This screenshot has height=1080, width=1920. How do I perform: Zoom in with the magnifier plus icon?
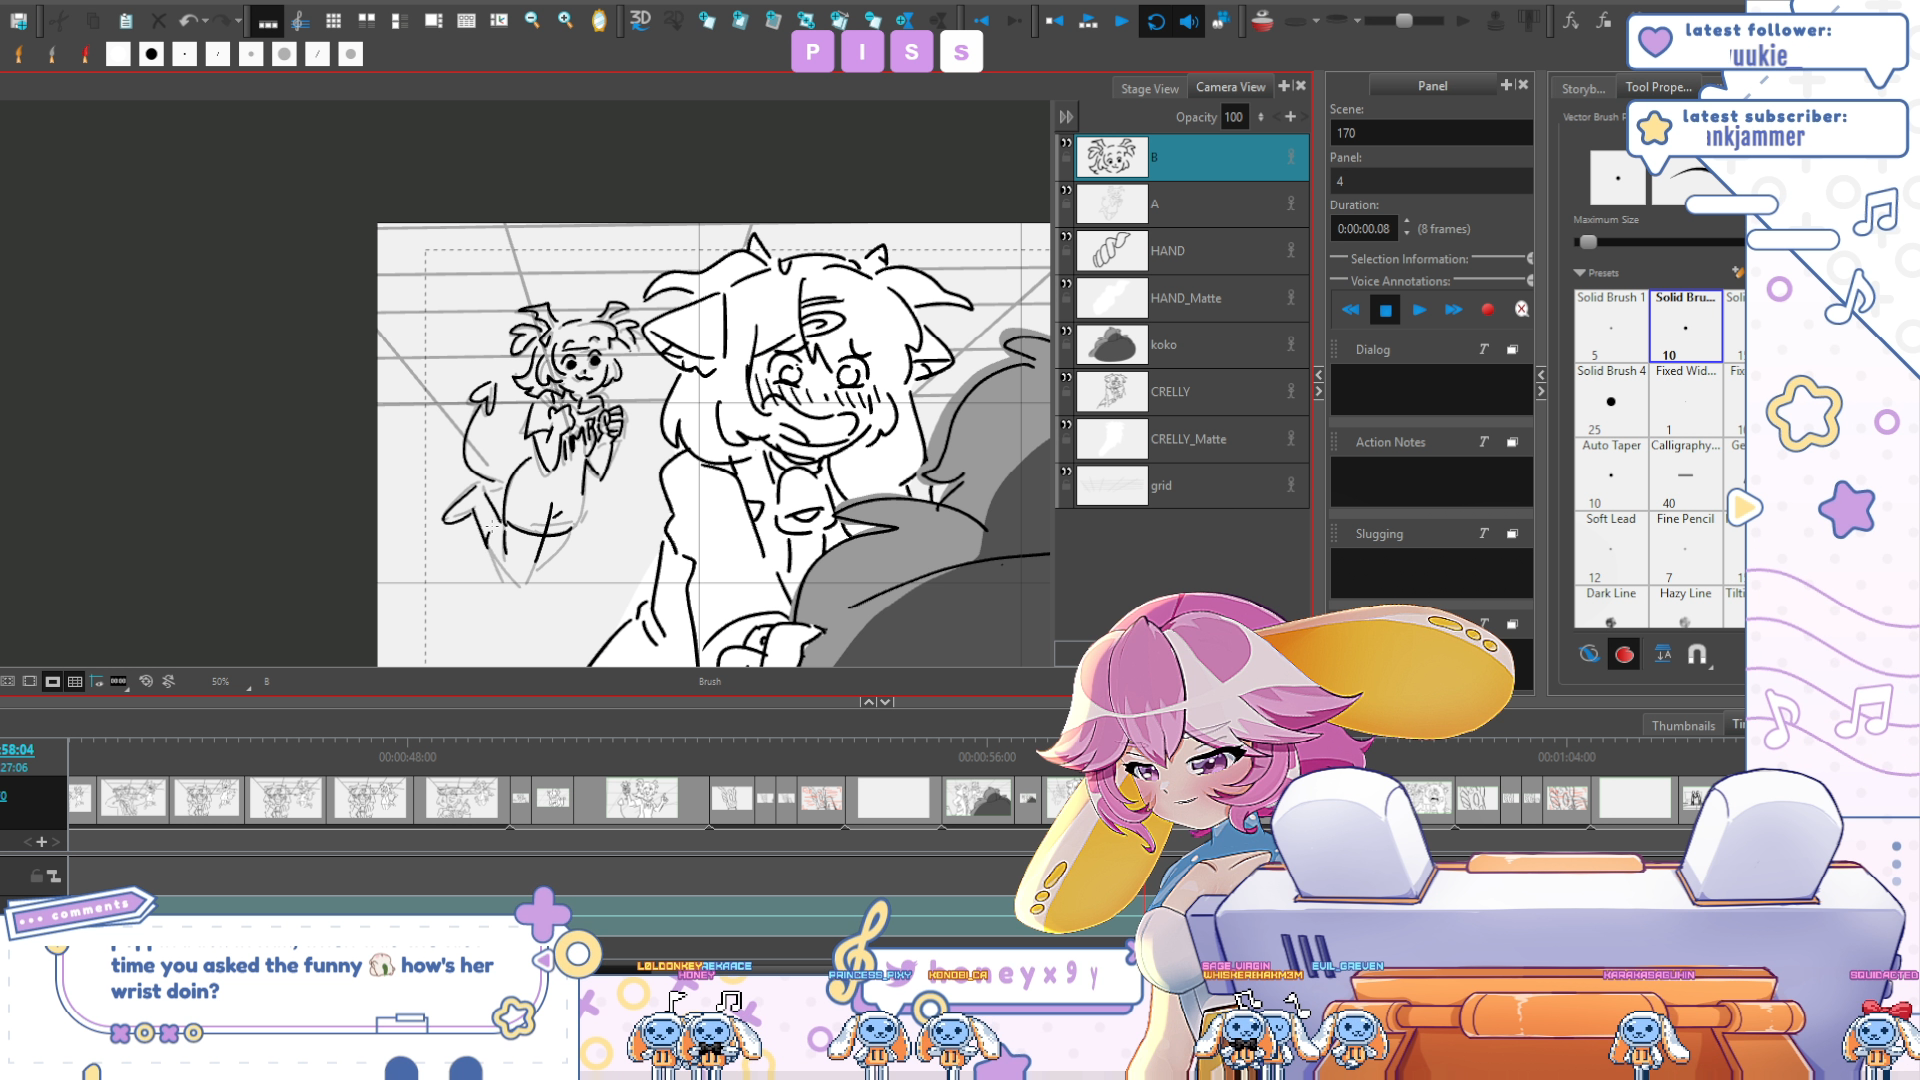coord(565,20)
